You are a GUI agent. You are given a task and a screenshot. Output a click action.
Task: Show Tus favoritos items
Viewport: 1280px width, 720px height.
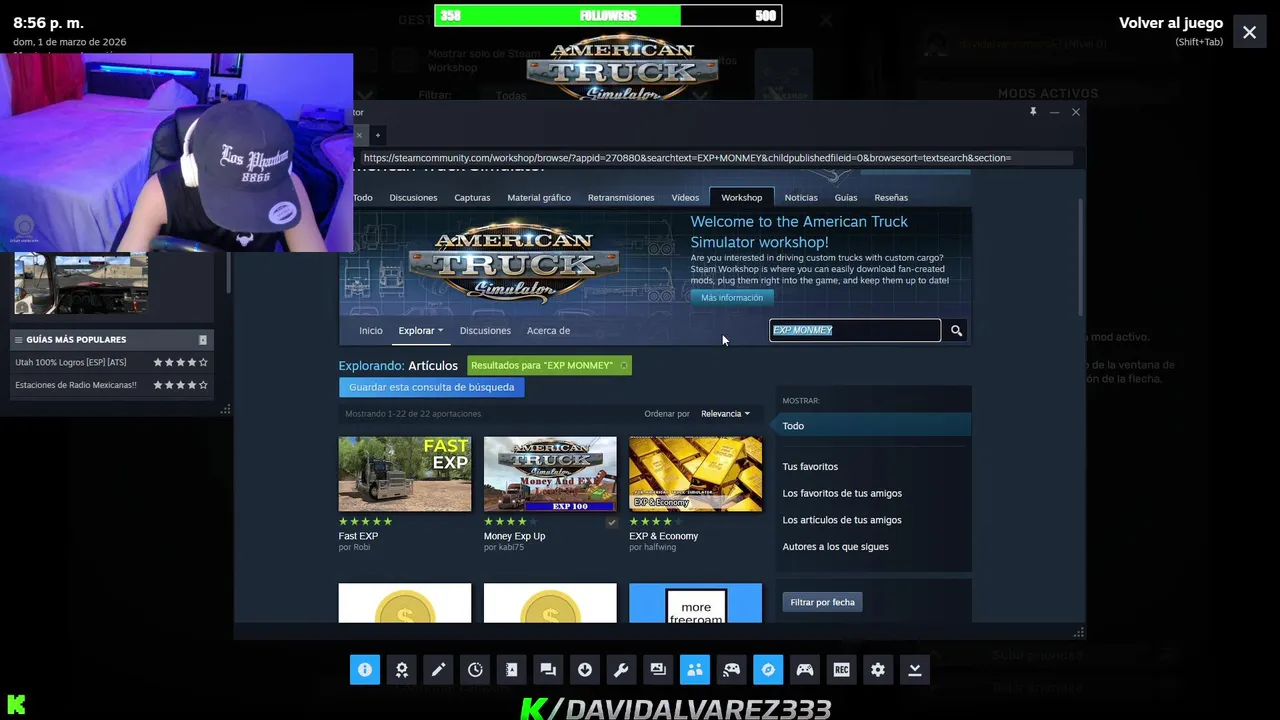click(810, 467)
